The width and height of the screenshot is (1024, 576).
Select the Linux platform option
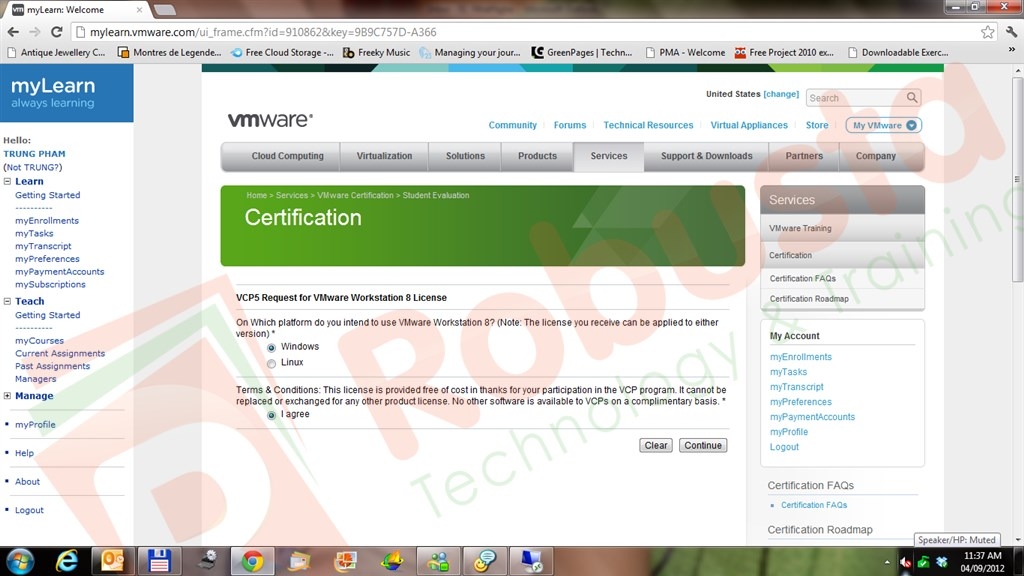271,363
